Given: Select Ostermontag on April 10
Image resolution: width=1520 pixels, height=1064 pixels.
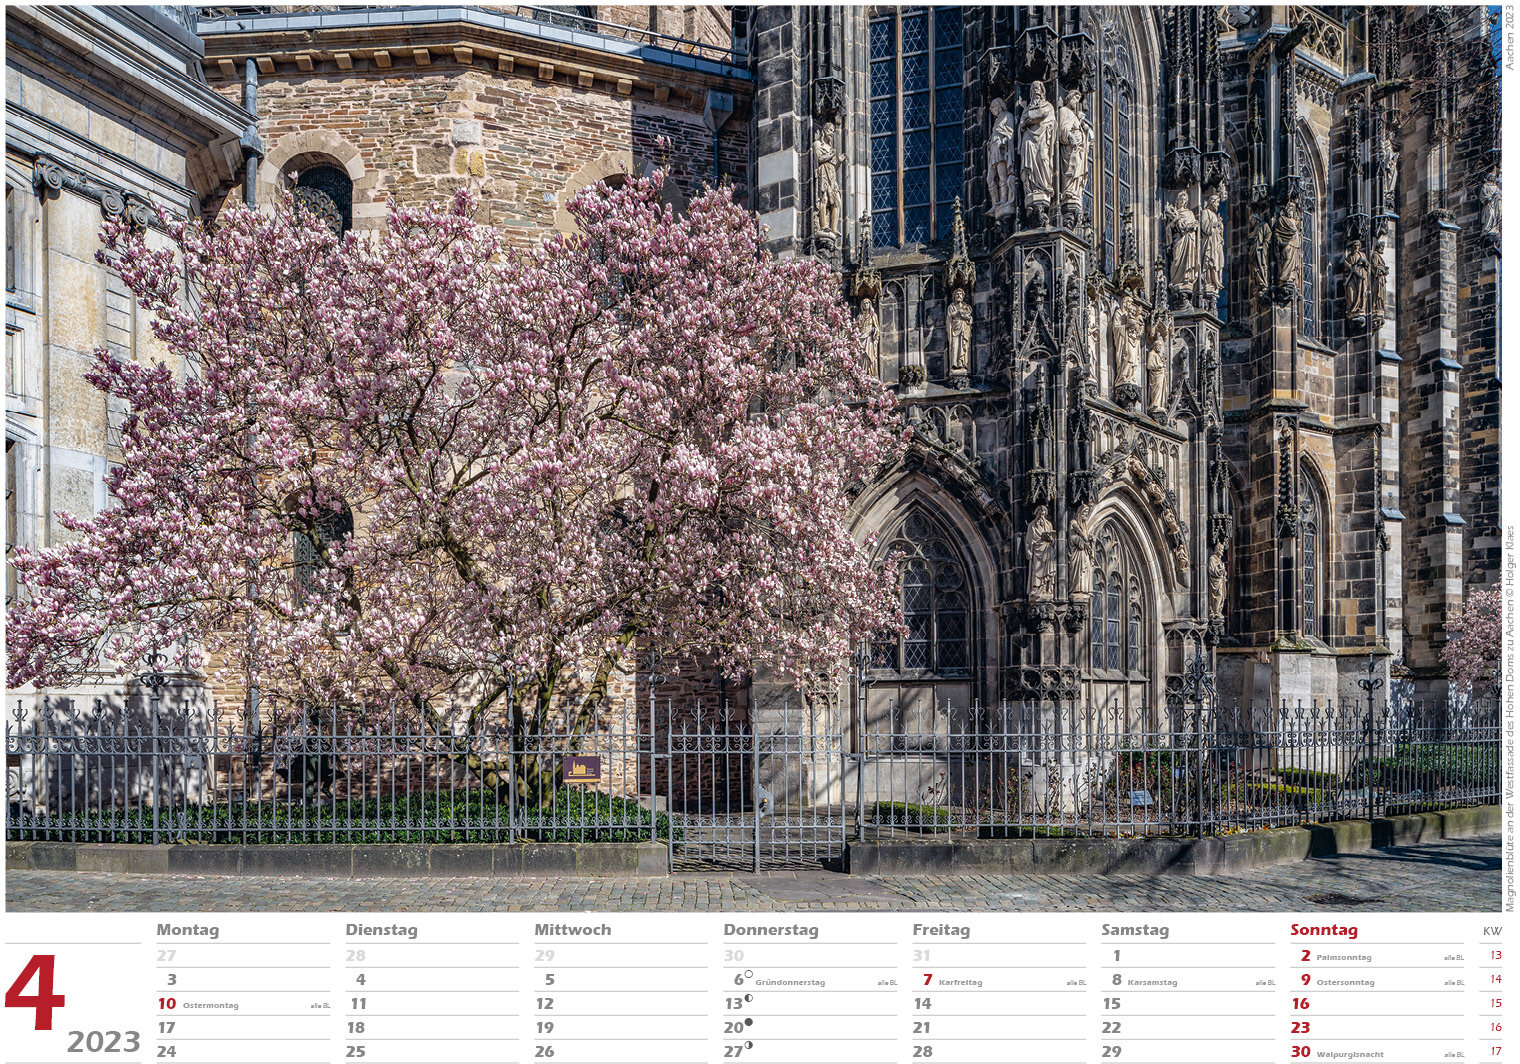Looking at the screenshot, I should [210, 1005].
